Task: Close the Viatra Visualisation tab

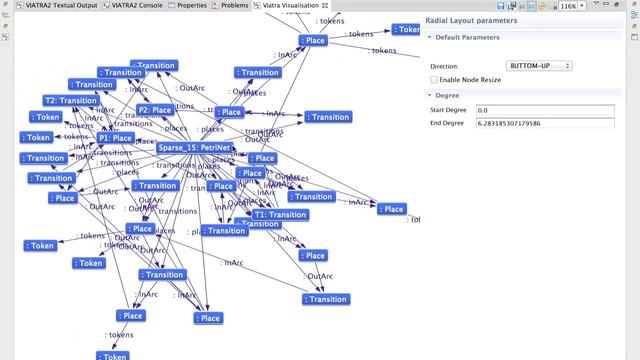Action: 325,5
